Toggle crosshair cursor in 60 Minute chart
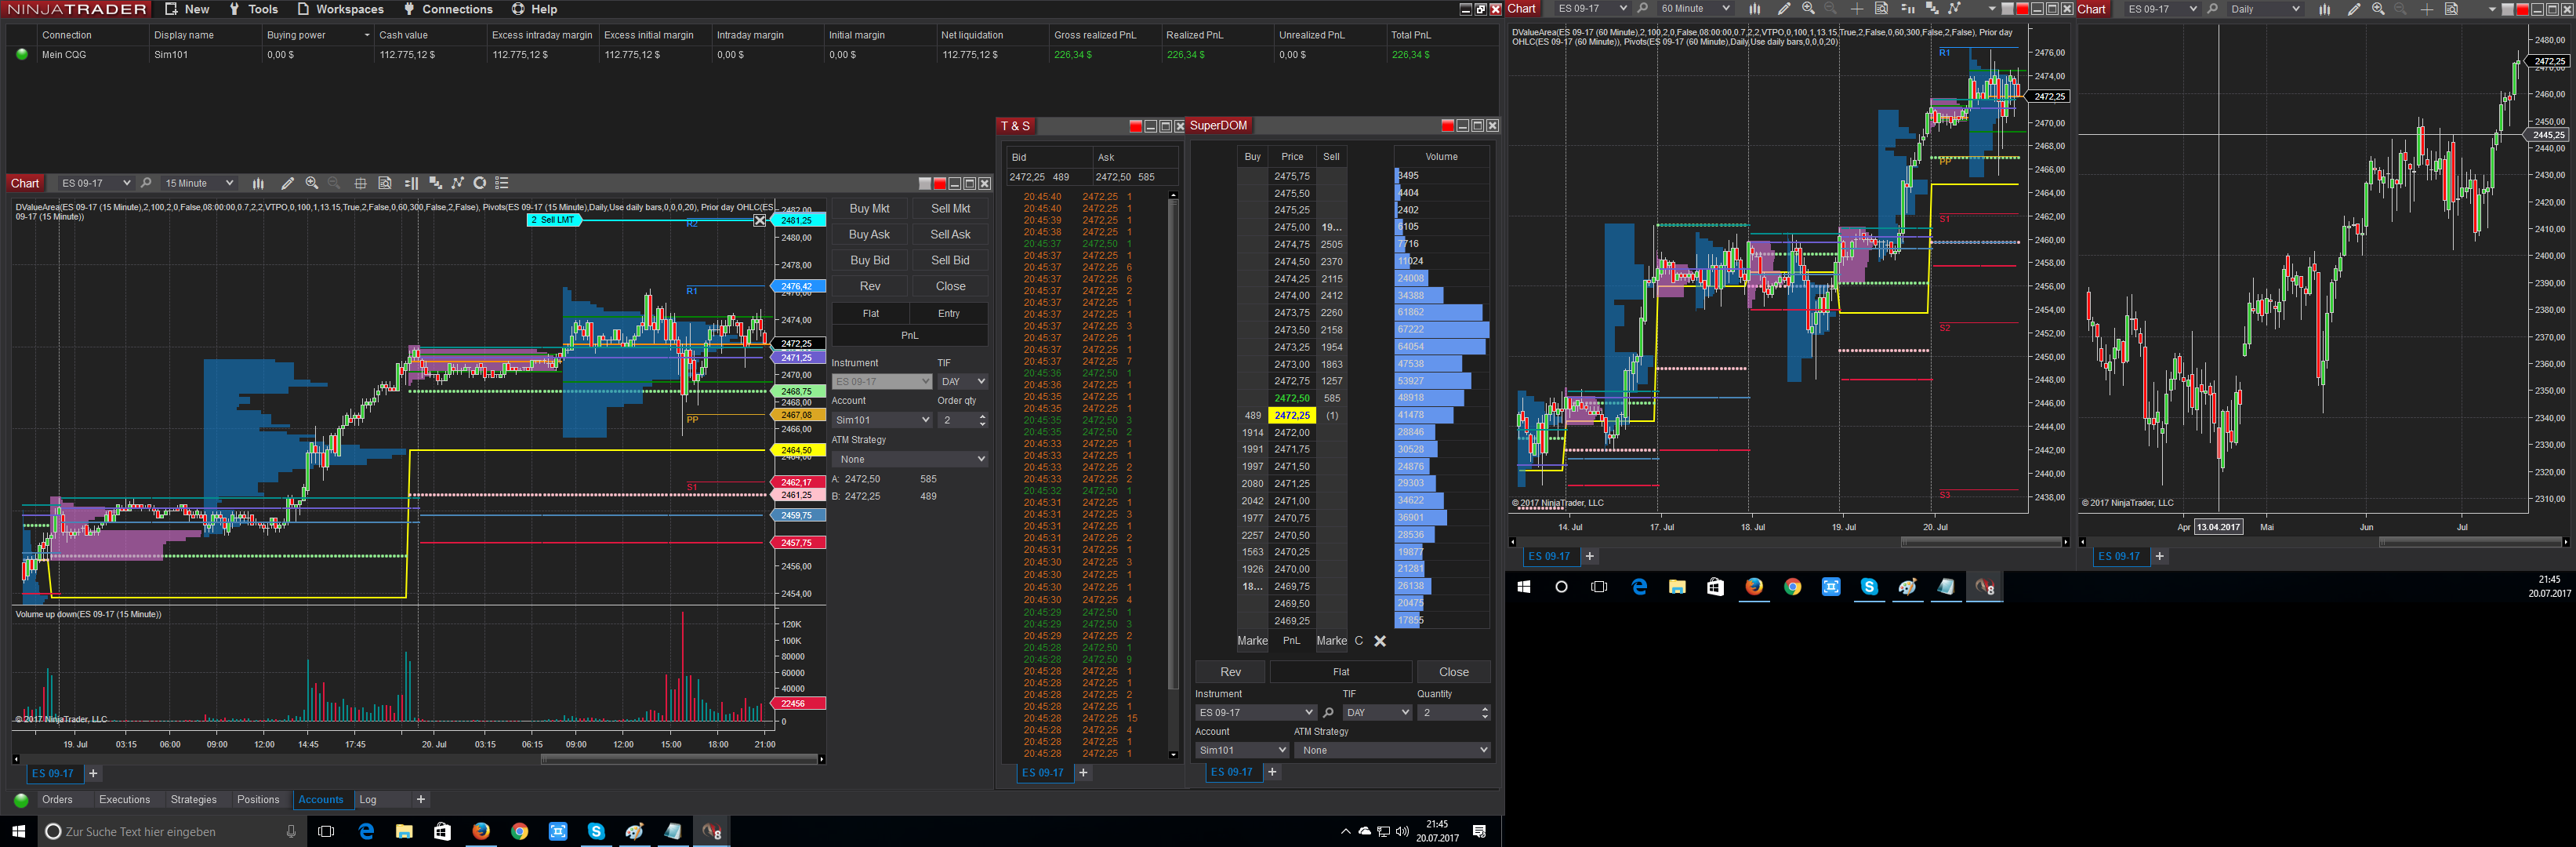 coord(1857,9)
